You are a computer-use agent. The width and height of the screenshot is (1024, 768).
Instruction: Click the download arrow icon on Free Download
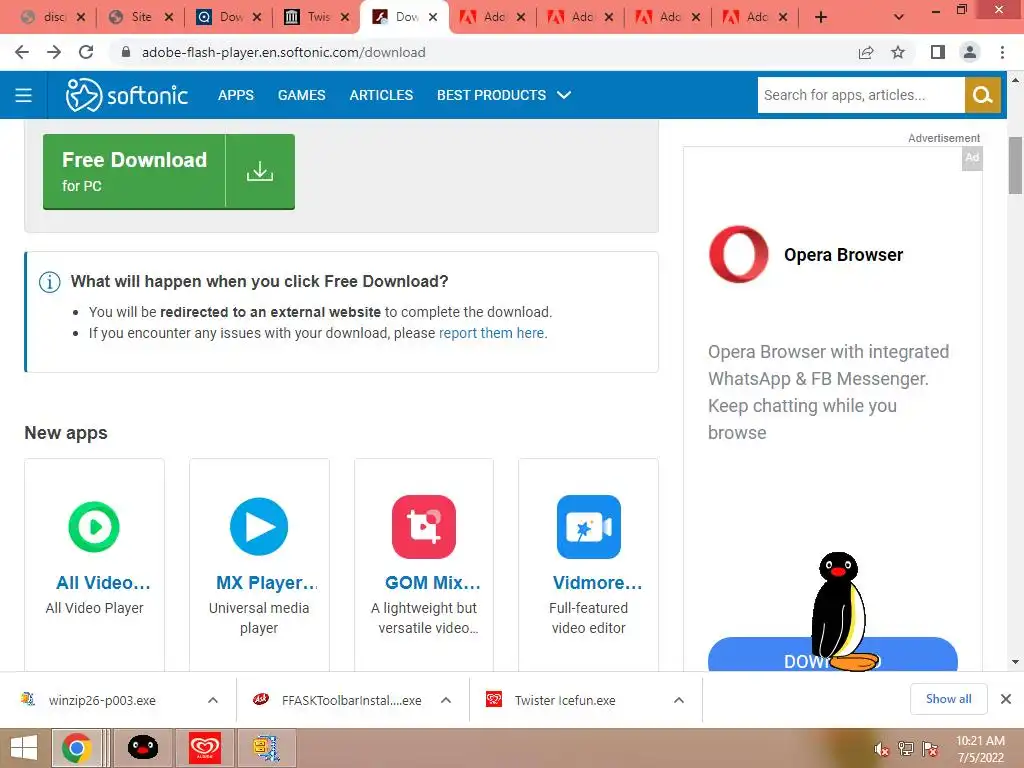[260, 171]
